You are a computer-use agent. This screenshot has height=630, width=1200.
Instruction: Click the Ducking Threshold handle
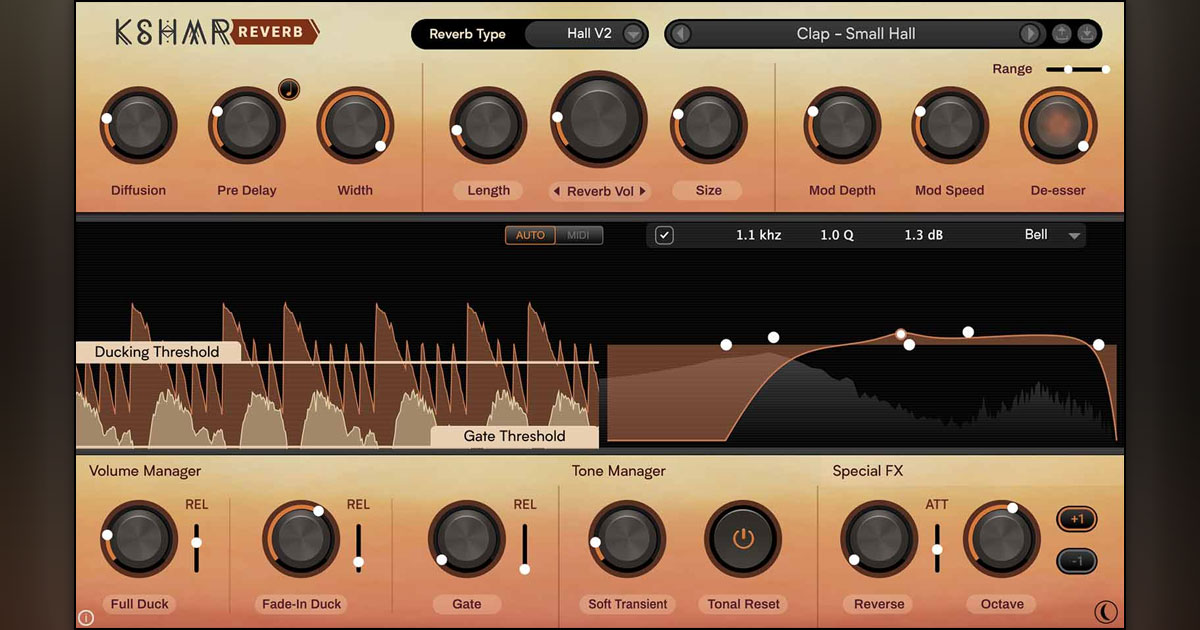158,352
